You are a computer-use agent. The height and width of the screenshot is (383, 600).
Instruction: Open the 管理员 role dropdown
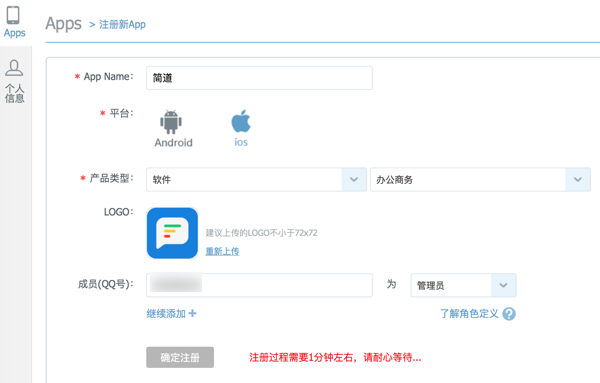(463, 285)
